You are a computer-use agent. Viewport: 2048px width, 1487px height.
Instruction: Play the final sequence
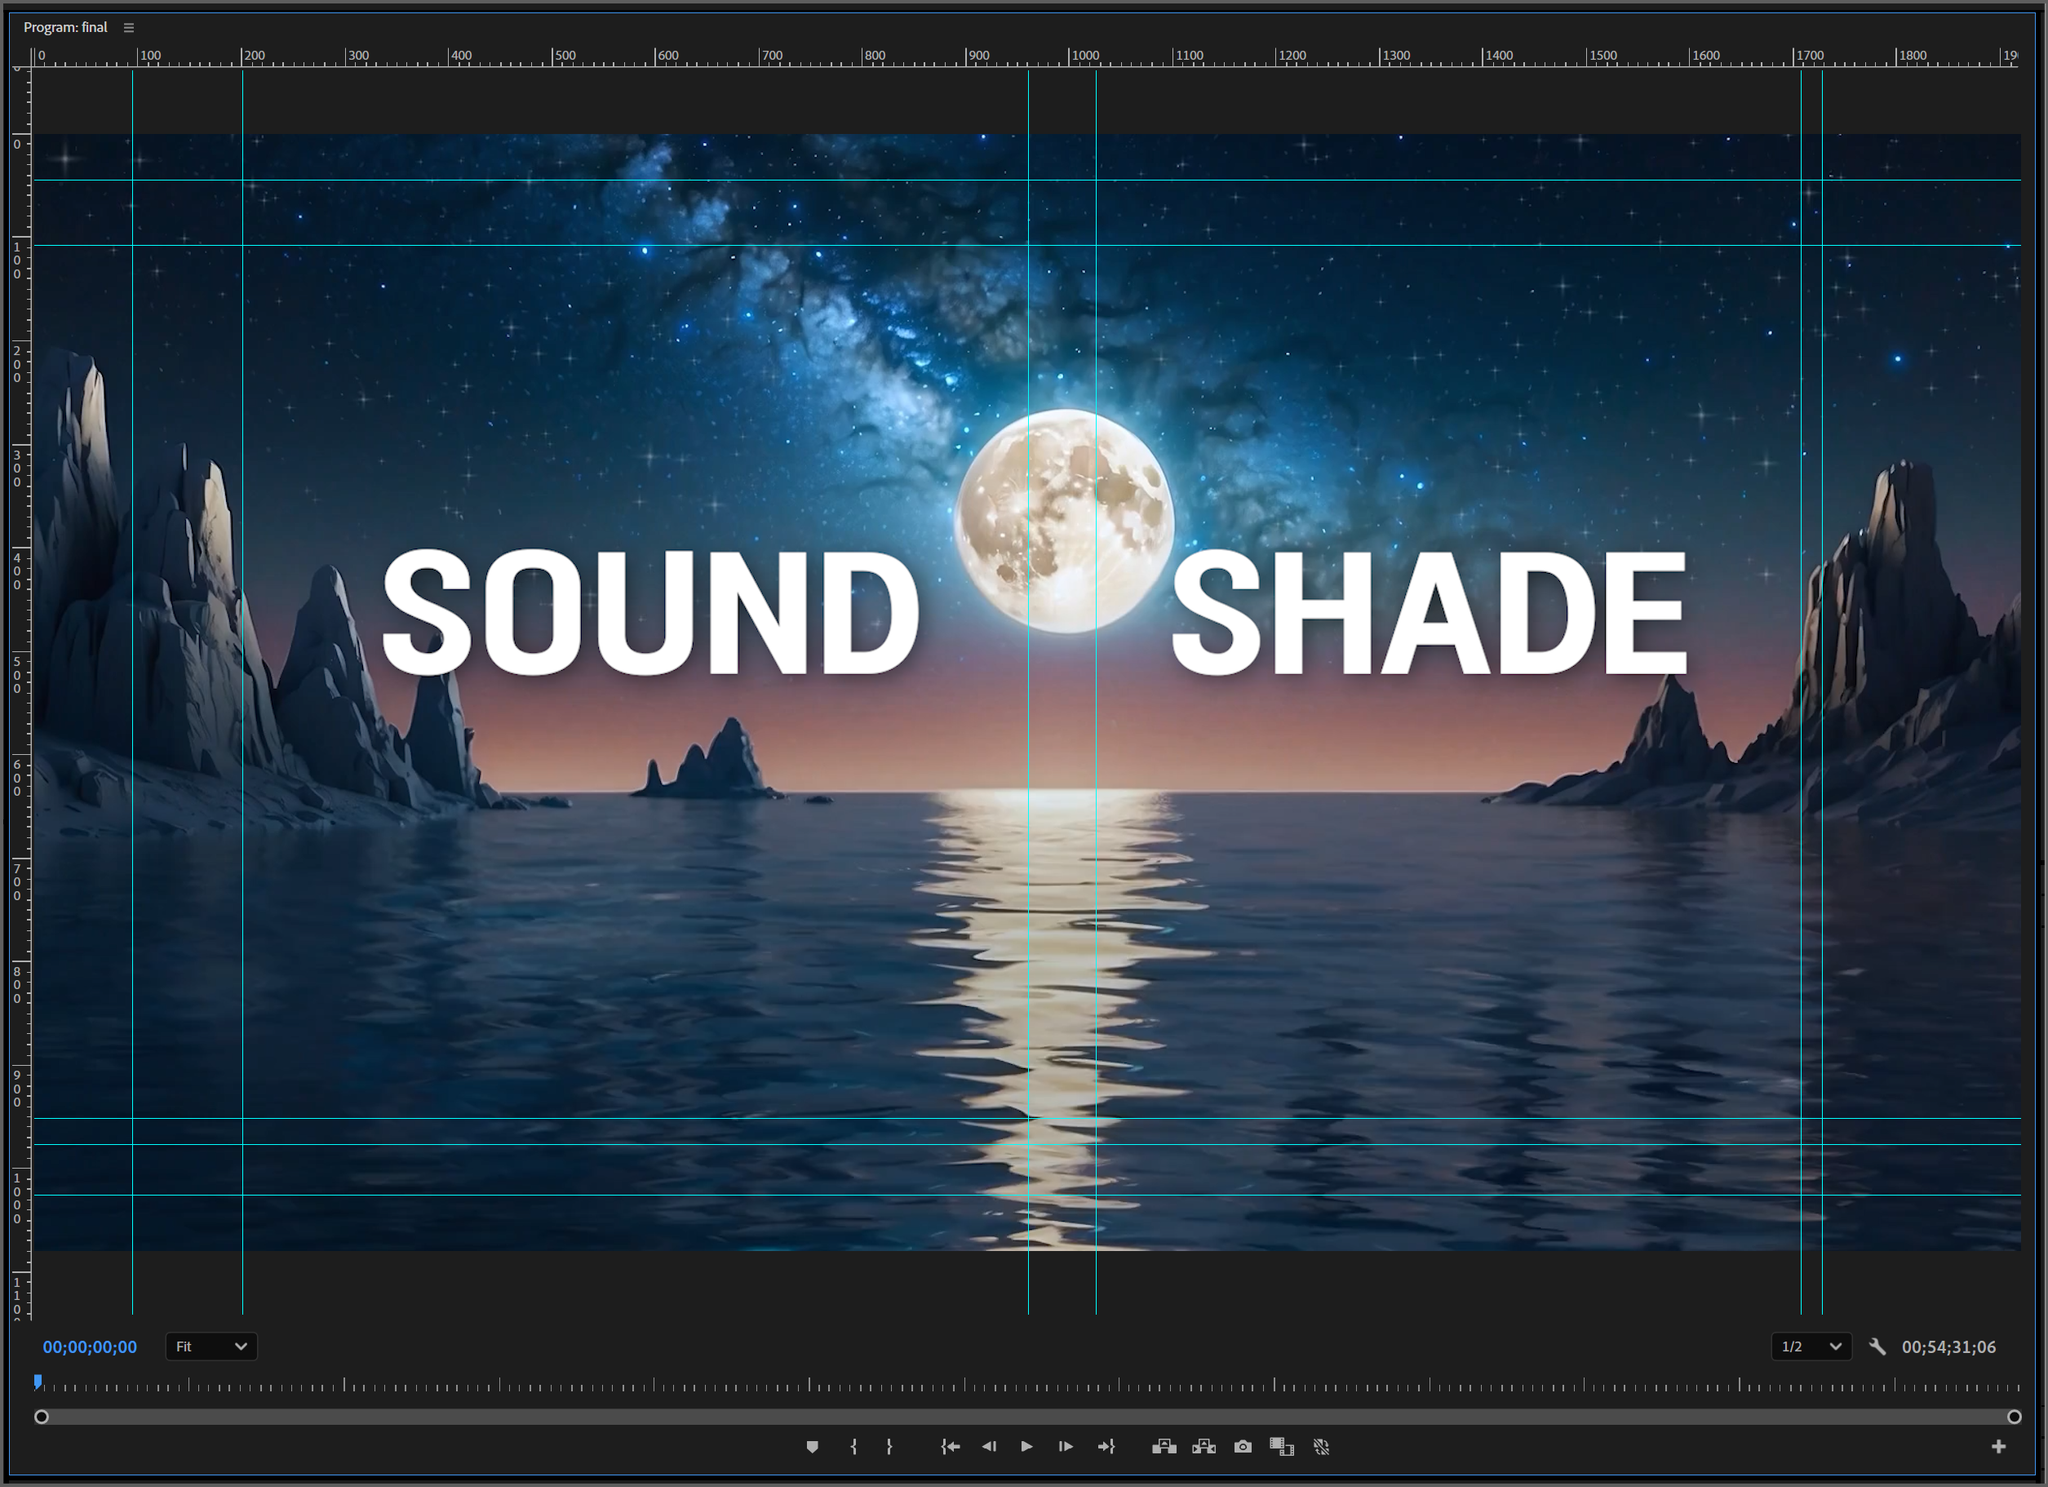click(1026, 1446)
